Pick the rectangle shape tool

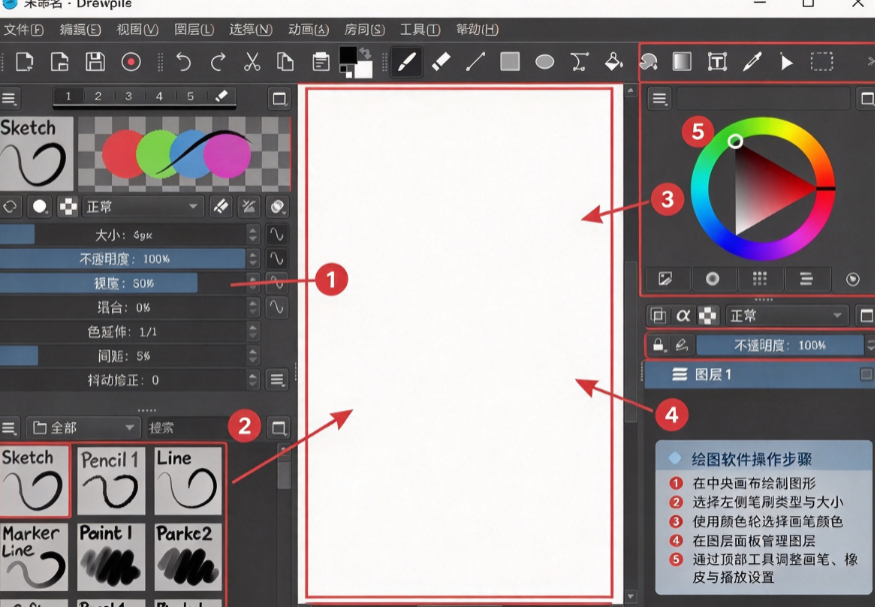pyautogui.click(x=510, y=61)
